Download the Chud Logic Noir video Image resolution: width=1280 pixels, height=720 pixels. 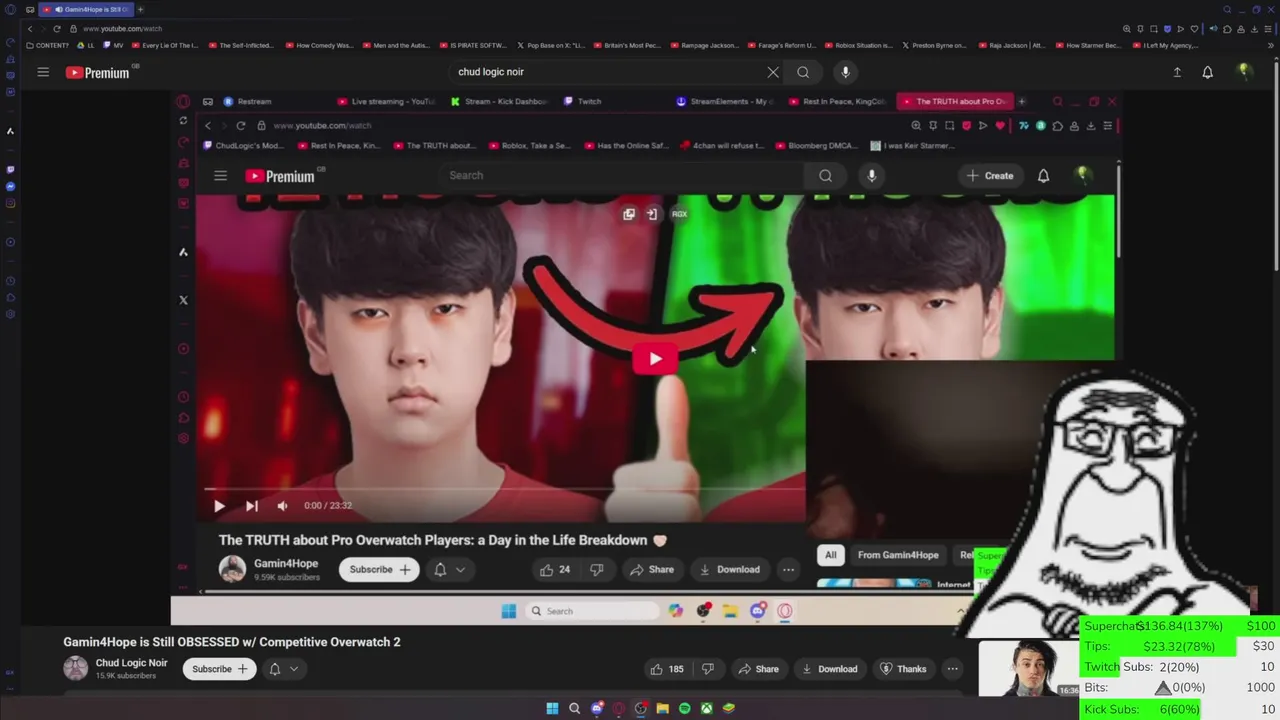pos(829,669)
